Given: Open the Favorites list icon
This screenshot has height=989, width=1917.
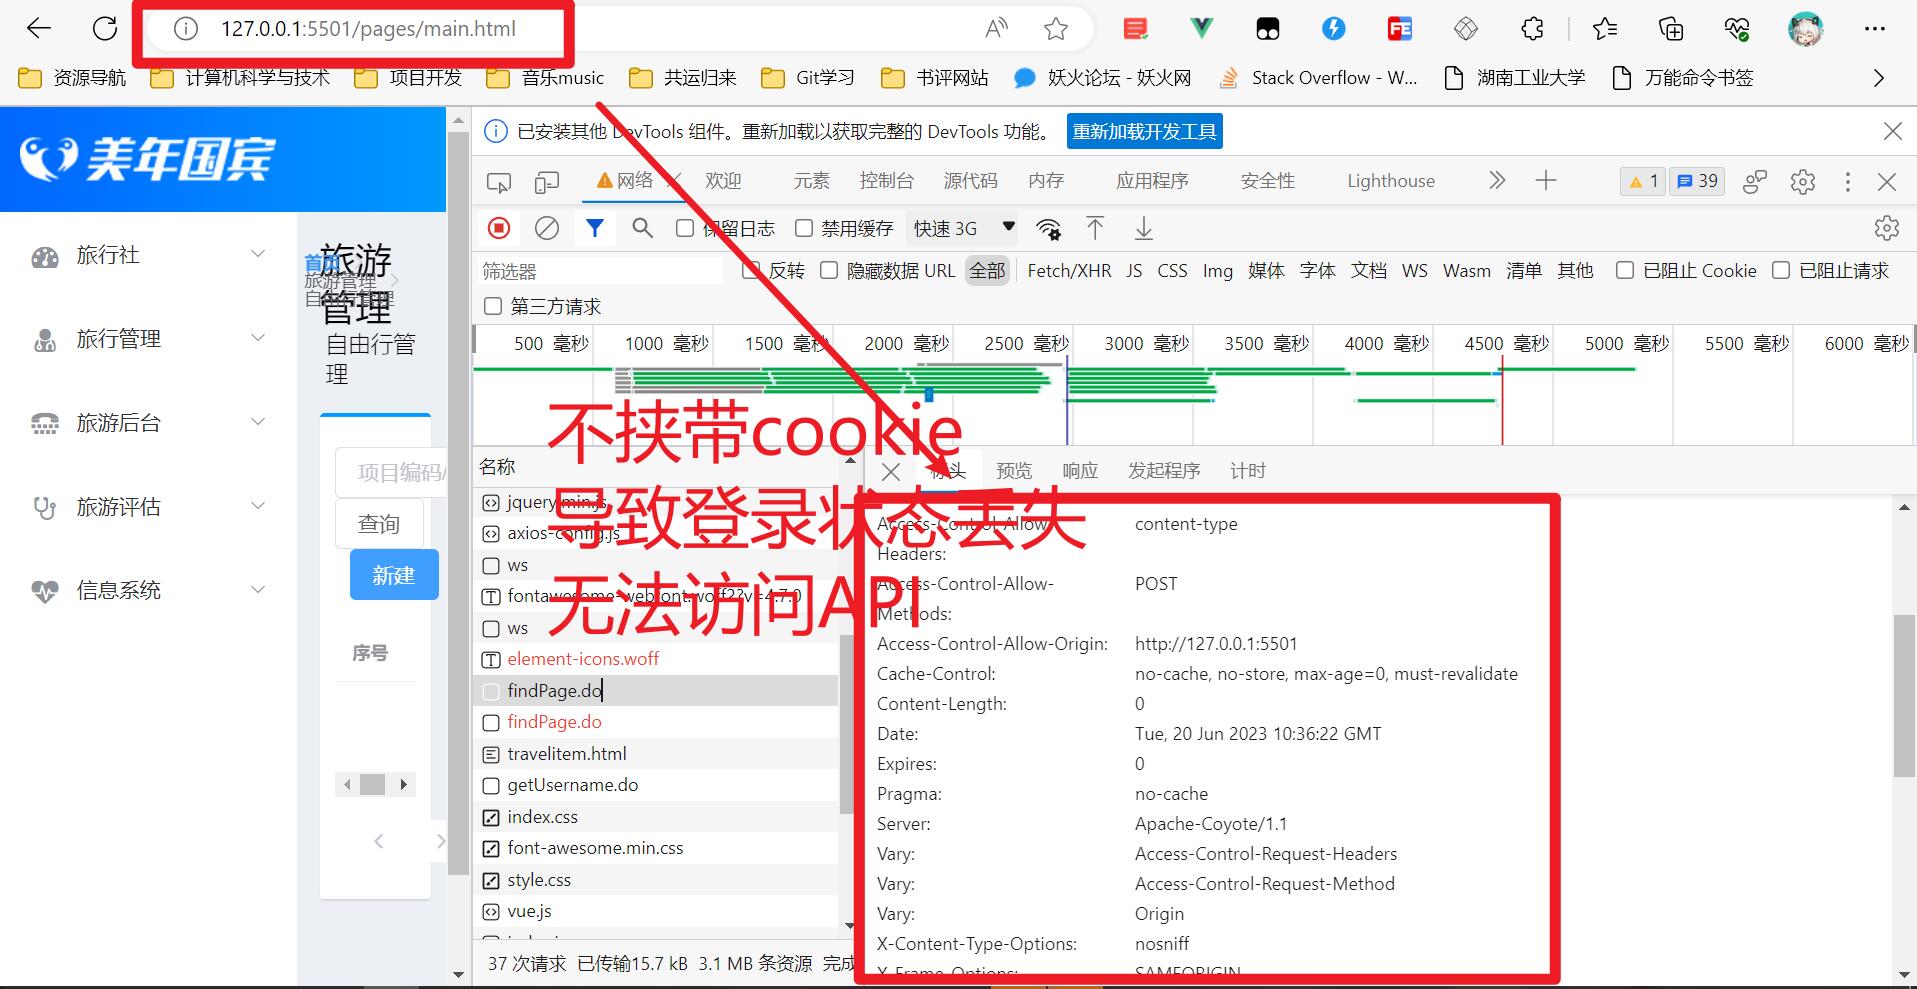Looking at the screenshot, I should tap(1605, 29).
